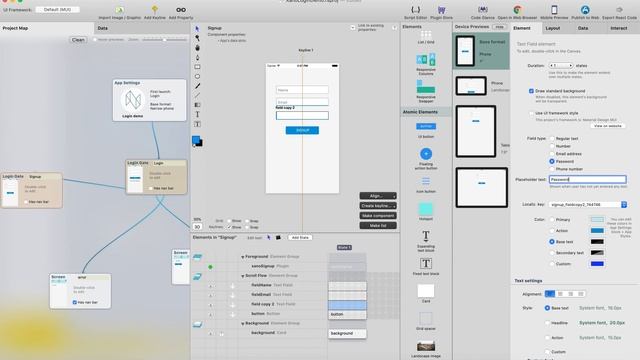Viewport: 640px width, 360px height.
Task: Click the Placeholder text input field
Action: [x=588, y=179]
